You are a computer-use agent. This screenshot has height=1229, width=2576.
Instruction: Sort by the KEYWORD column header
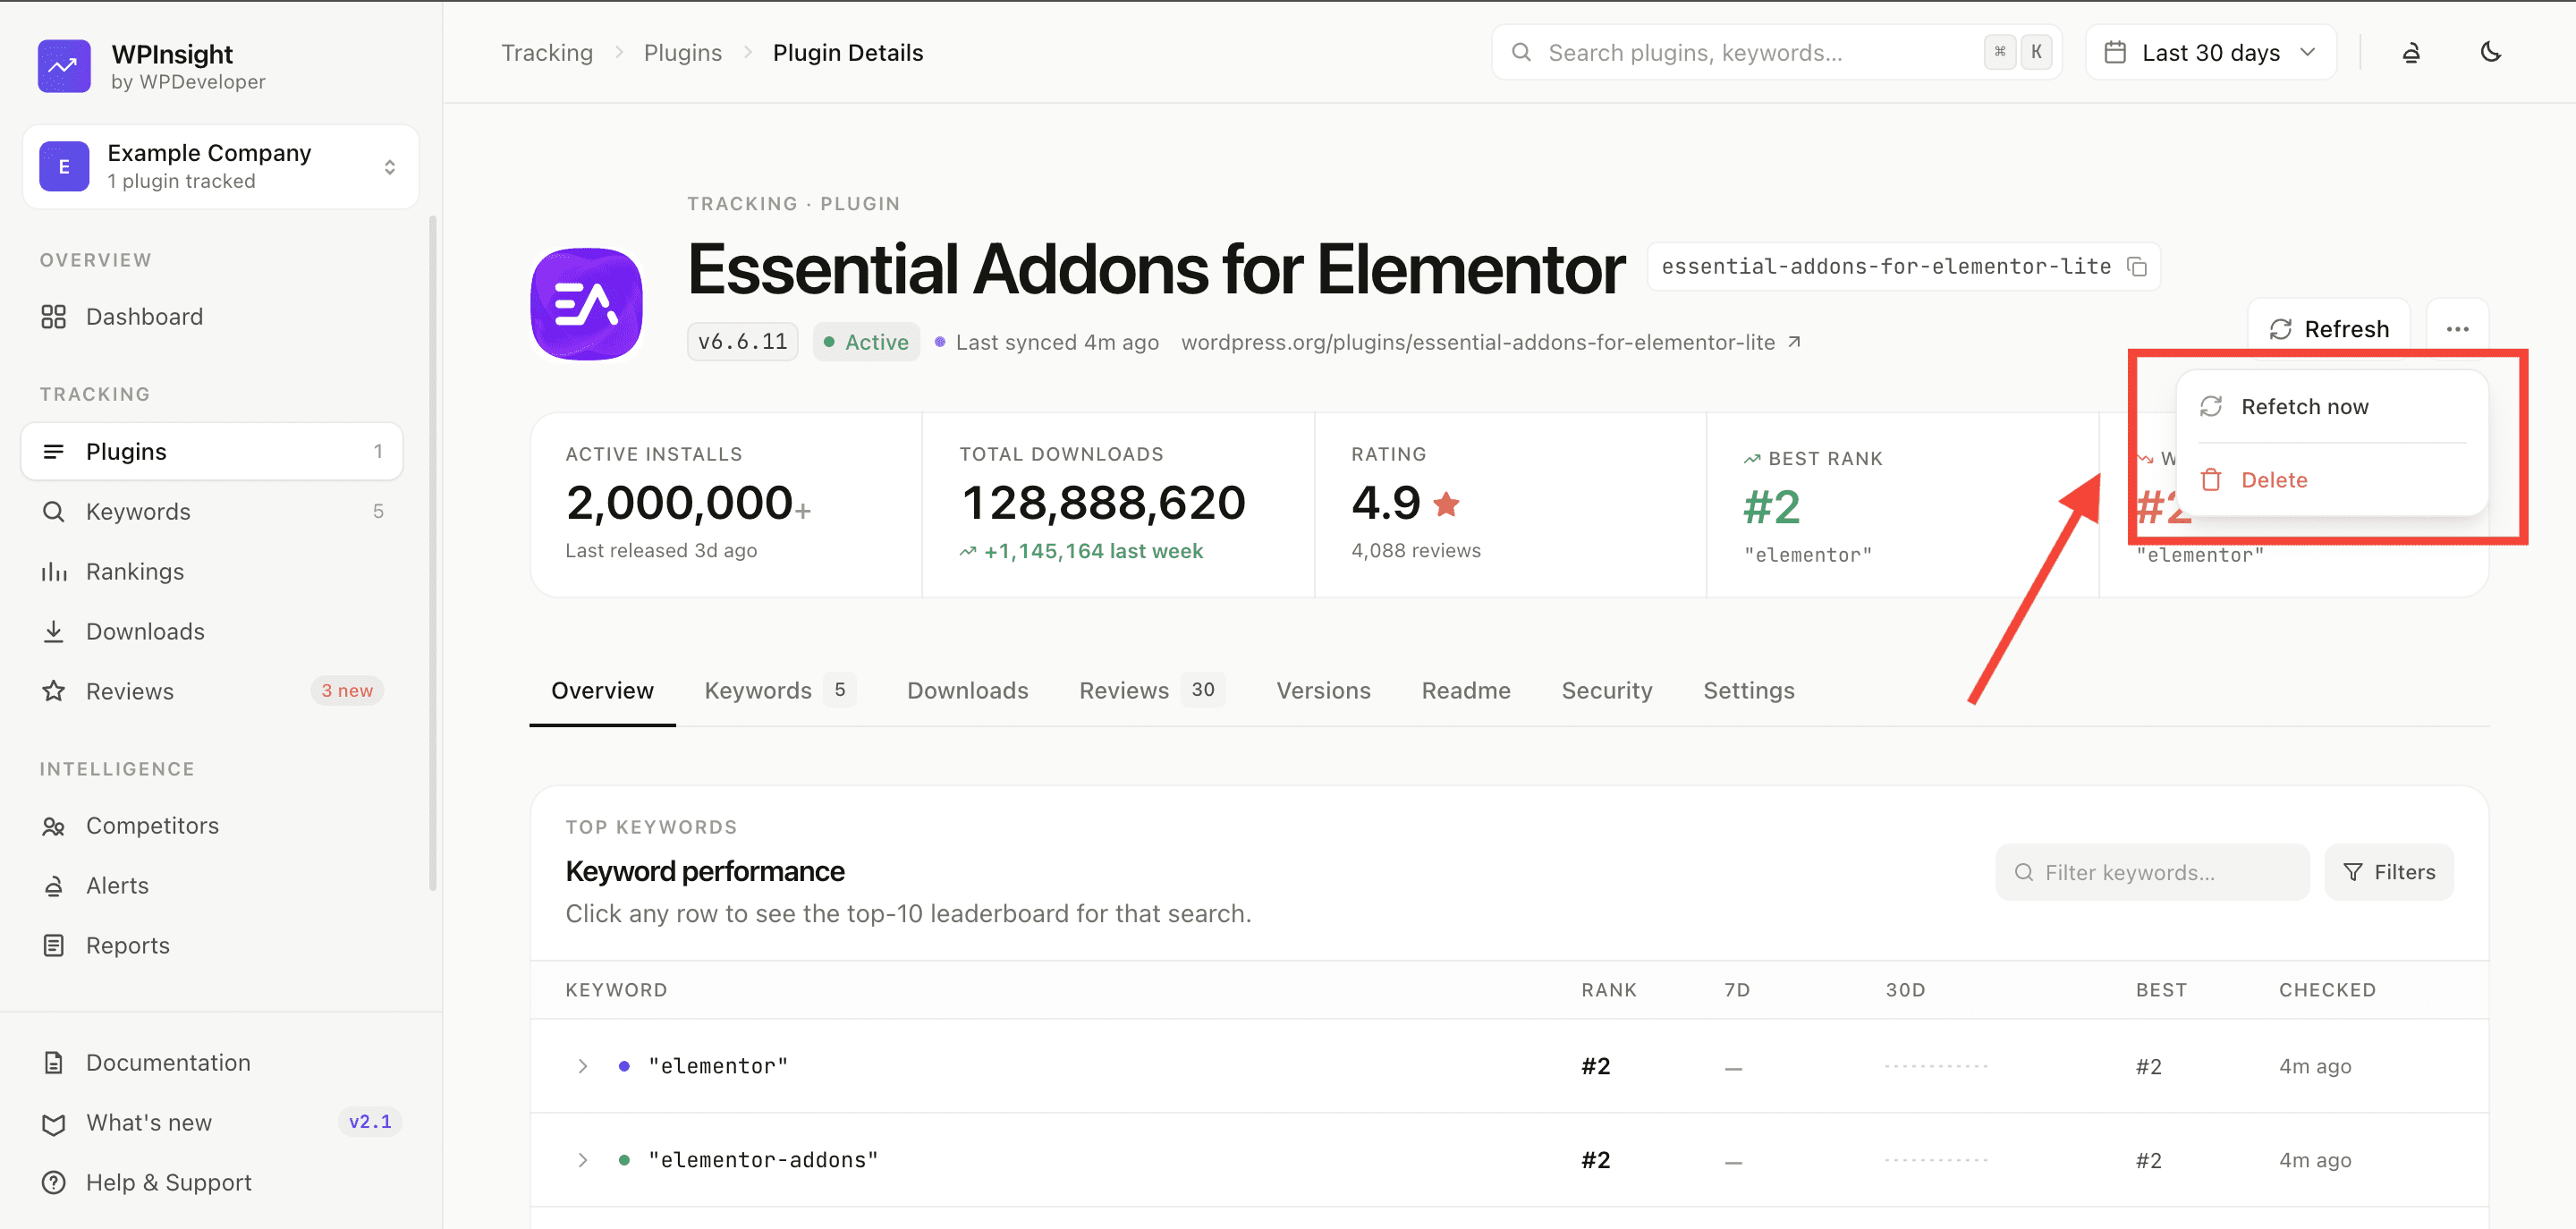click(616, 990)
